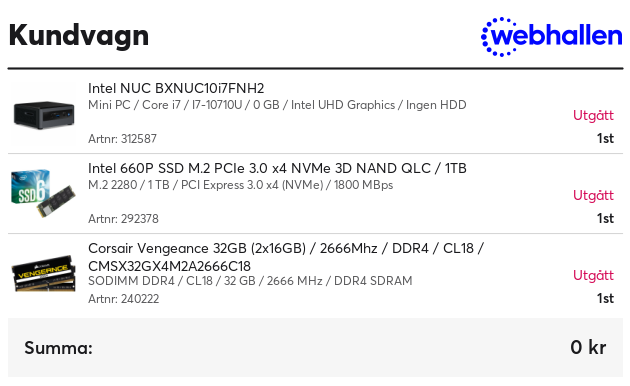Click the Utgått label on Corsair Vengeance
Screen dimensions: 630x386
point(593,275)
